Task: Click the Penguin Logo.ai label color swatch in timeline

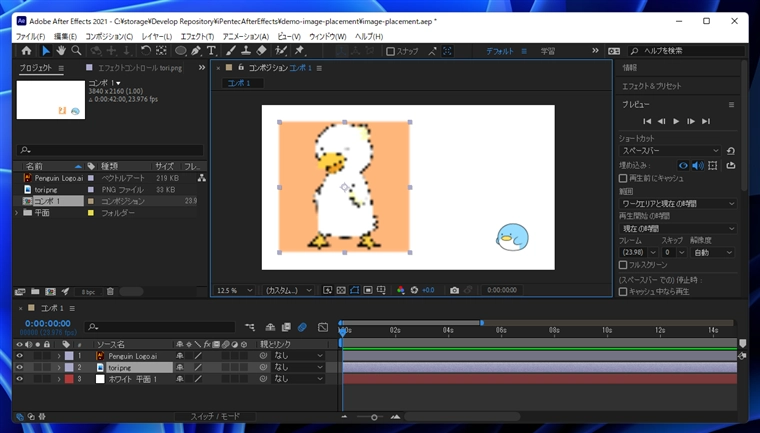Action: (69, 356)
